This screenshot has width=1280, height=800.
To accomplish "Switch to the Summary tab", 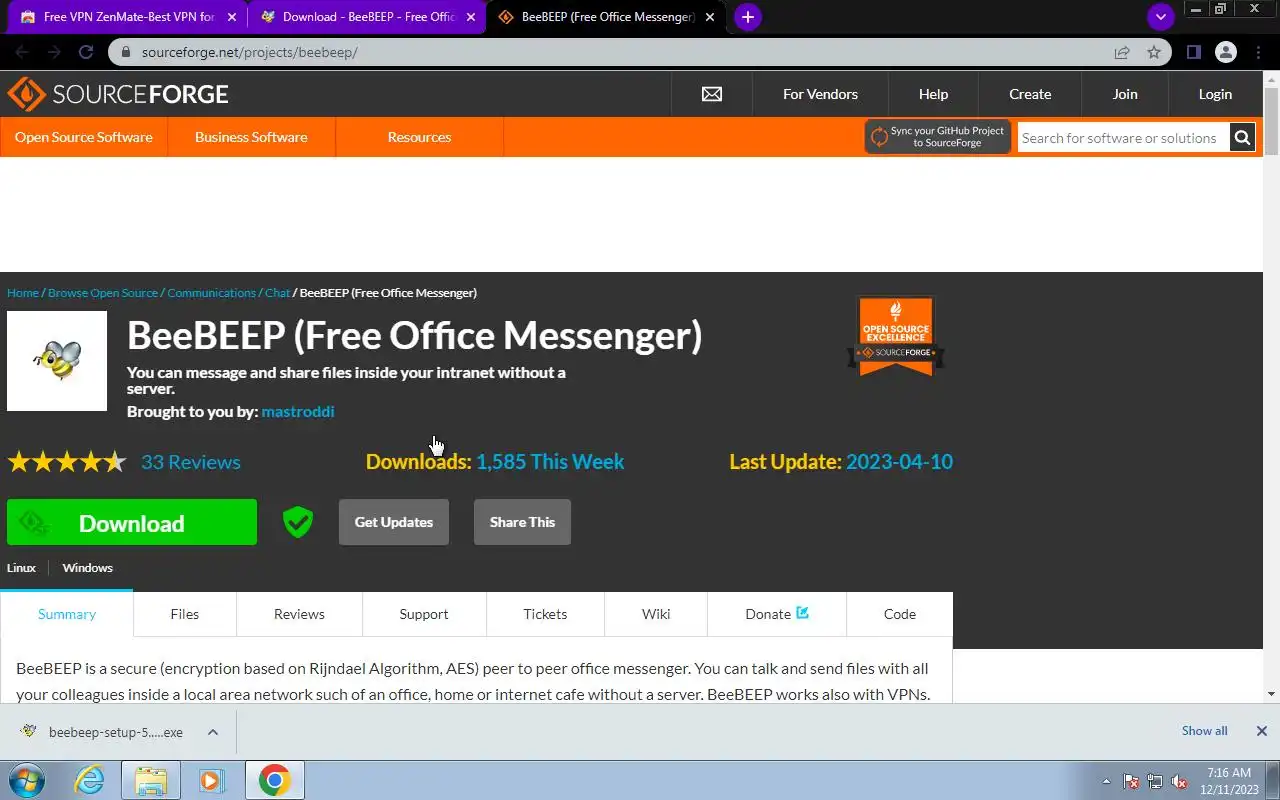I will click(67, 614).
